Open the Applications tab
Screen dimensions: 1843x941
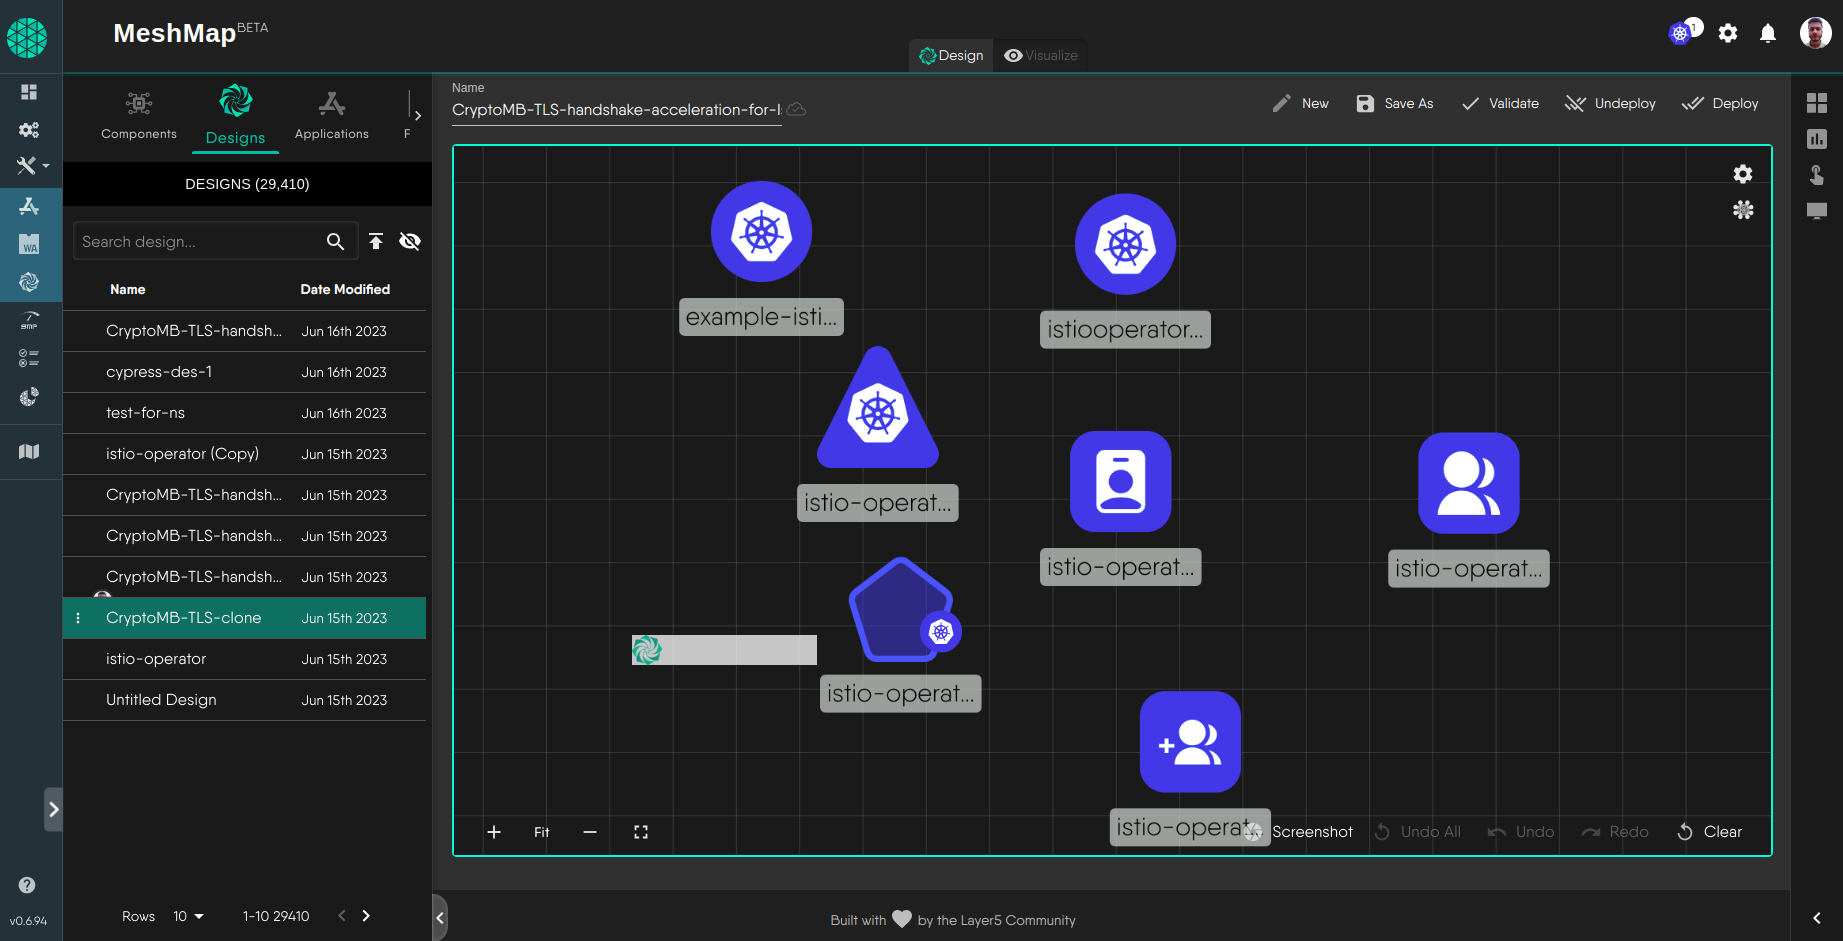(x=331, y=115)
